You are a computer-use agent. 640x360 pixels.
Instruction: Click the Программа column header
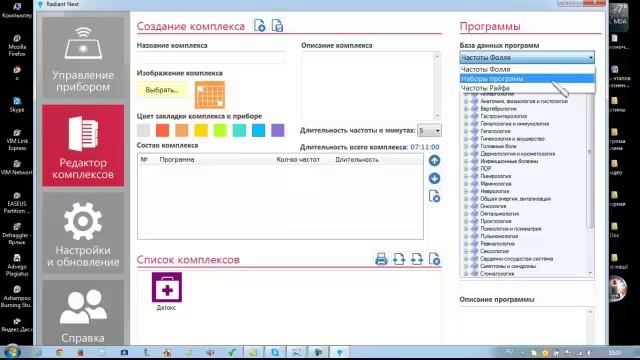177,160
